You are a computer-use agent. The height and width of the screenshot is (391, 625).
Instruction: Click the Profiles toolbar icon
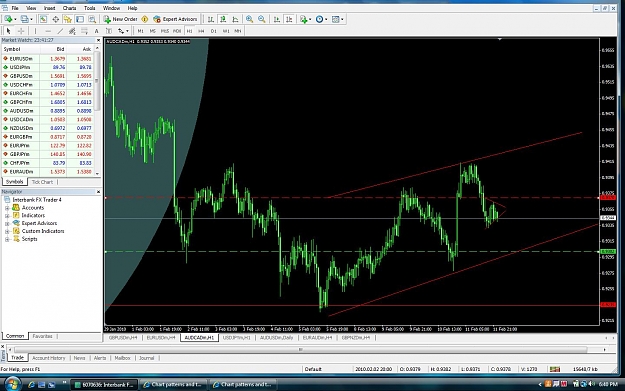pos(25,19)
